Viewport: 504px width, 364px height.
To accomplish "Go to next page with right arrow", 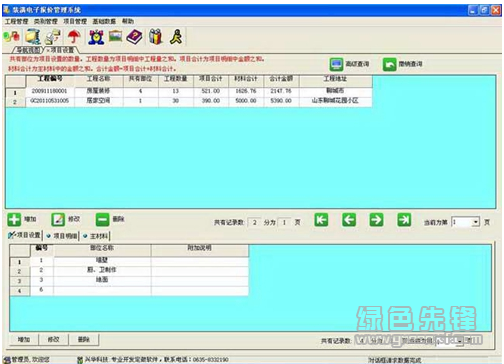I will tap(376, 220).
